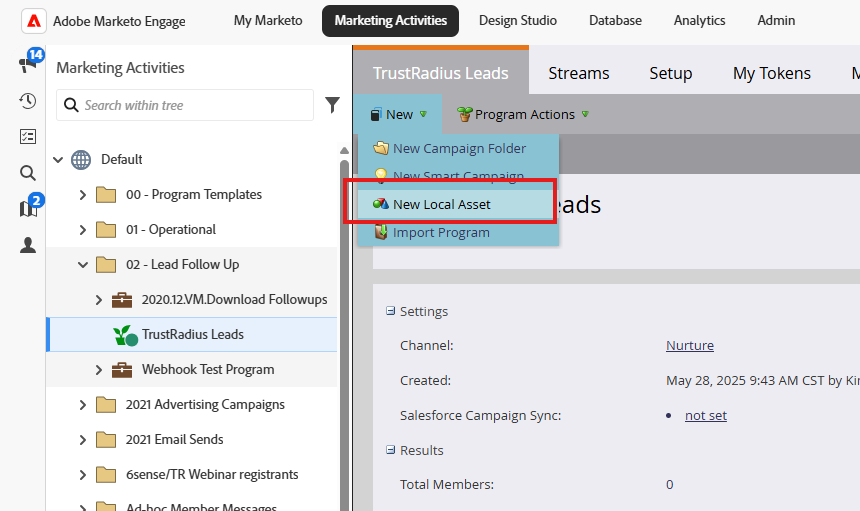Collapse the 02 - Lead Follow Up folder
860x511 pixels.
pos(83,265)
